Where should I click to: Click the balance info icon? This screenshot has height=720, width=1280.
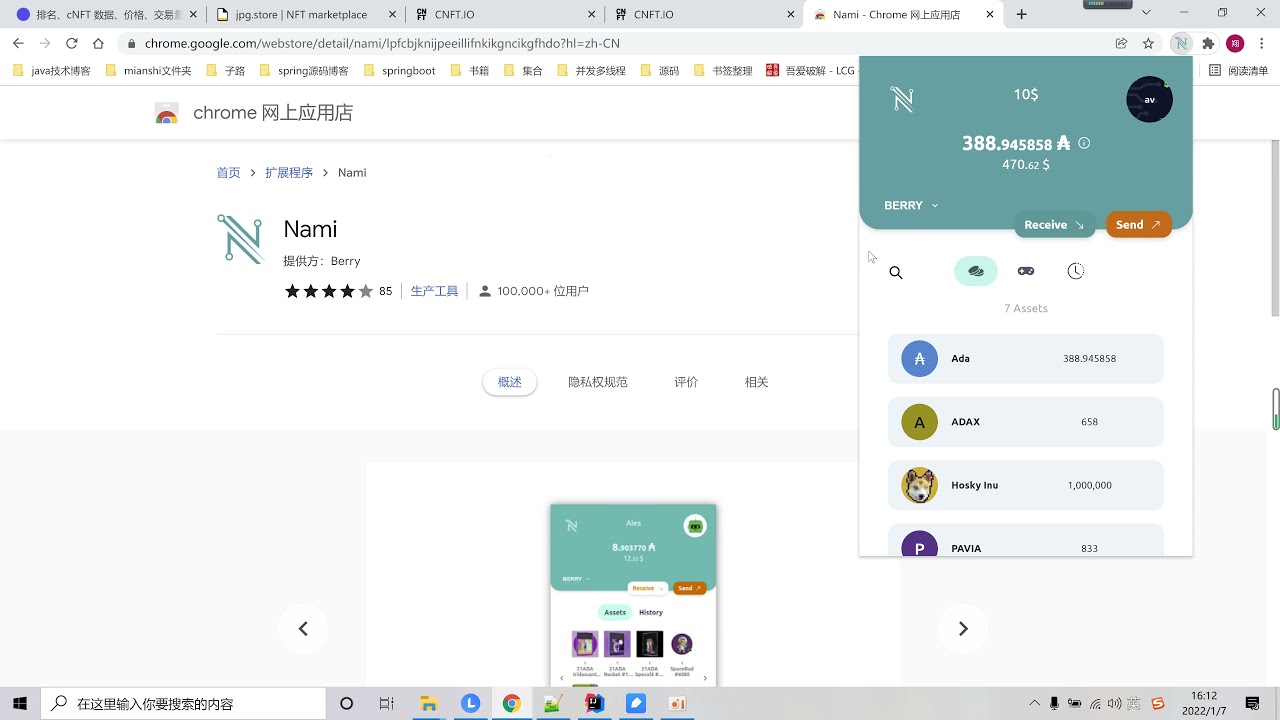tap(1084, 143)
